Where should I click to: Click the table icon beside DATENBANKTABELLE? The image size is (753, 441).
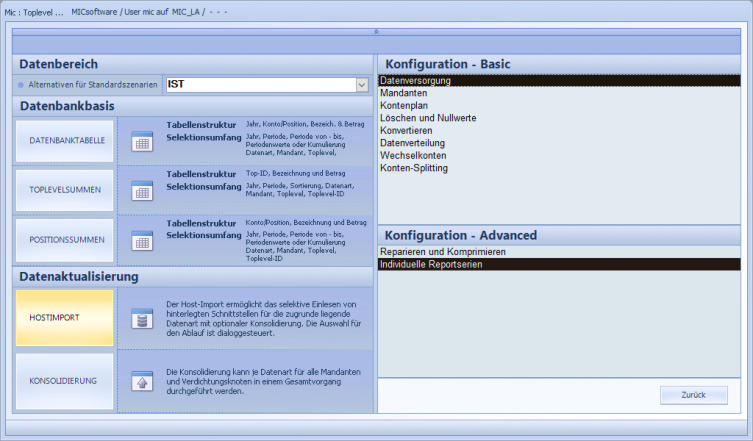(x=142, y=142)
